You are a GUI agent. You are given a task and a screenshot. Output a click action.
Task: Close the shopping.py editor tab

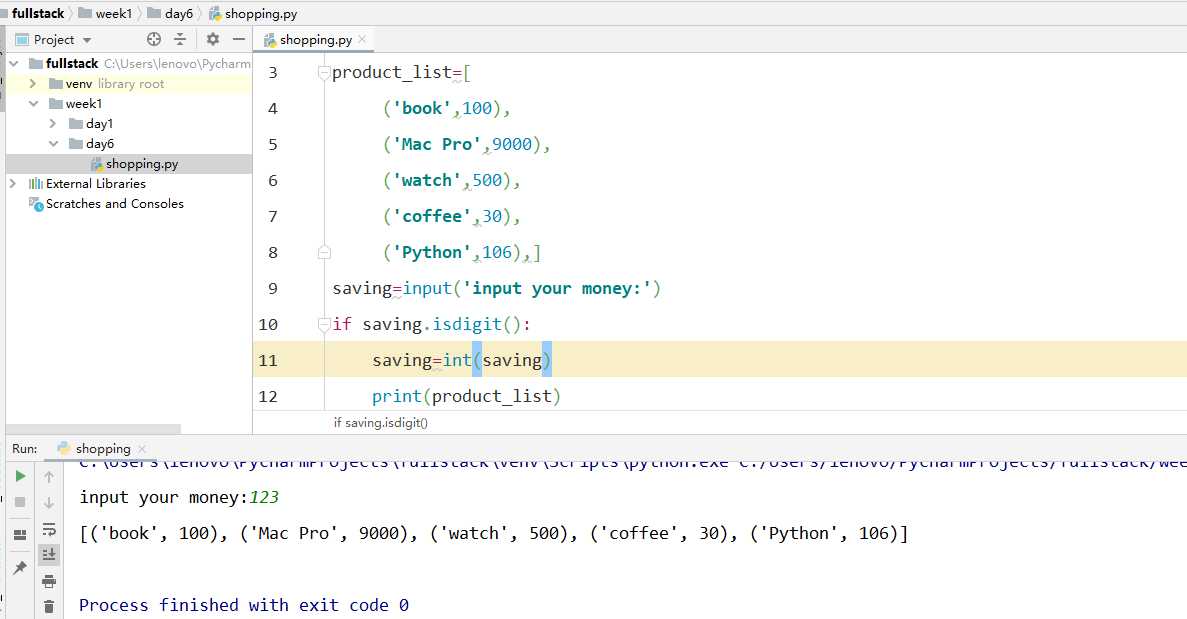click(362, 39)
